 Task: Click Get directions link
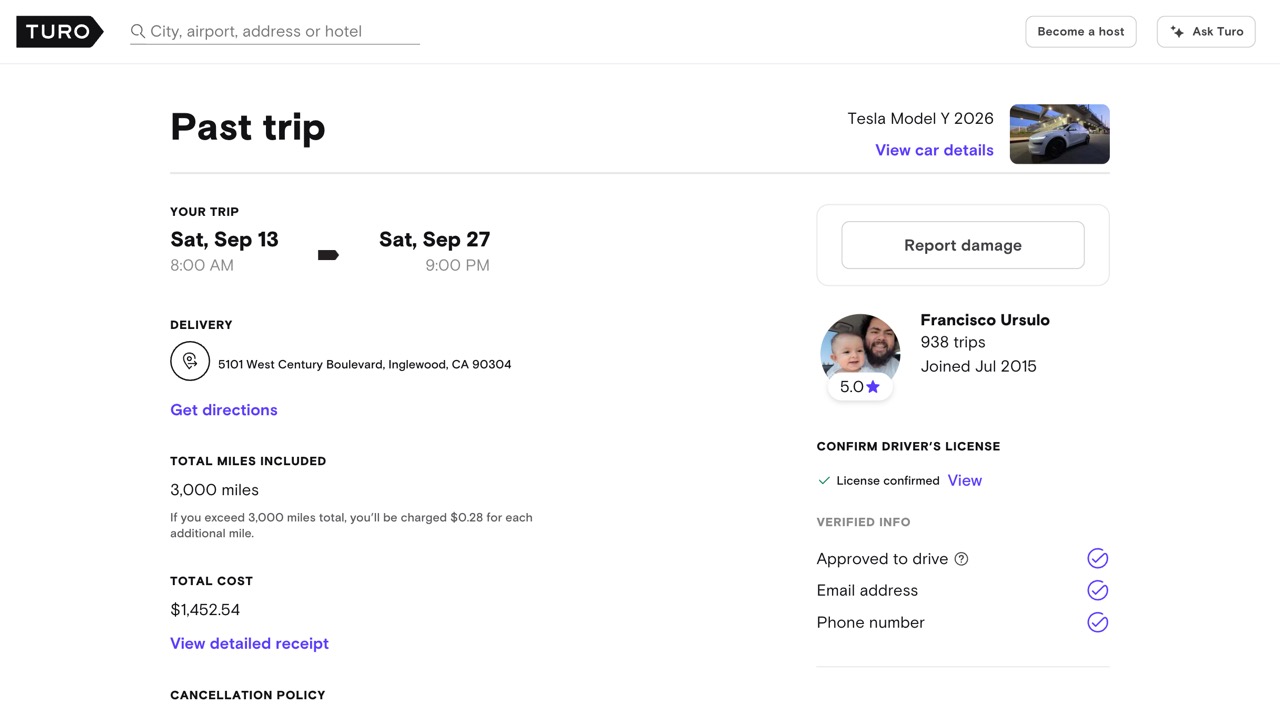click(224, 410)
